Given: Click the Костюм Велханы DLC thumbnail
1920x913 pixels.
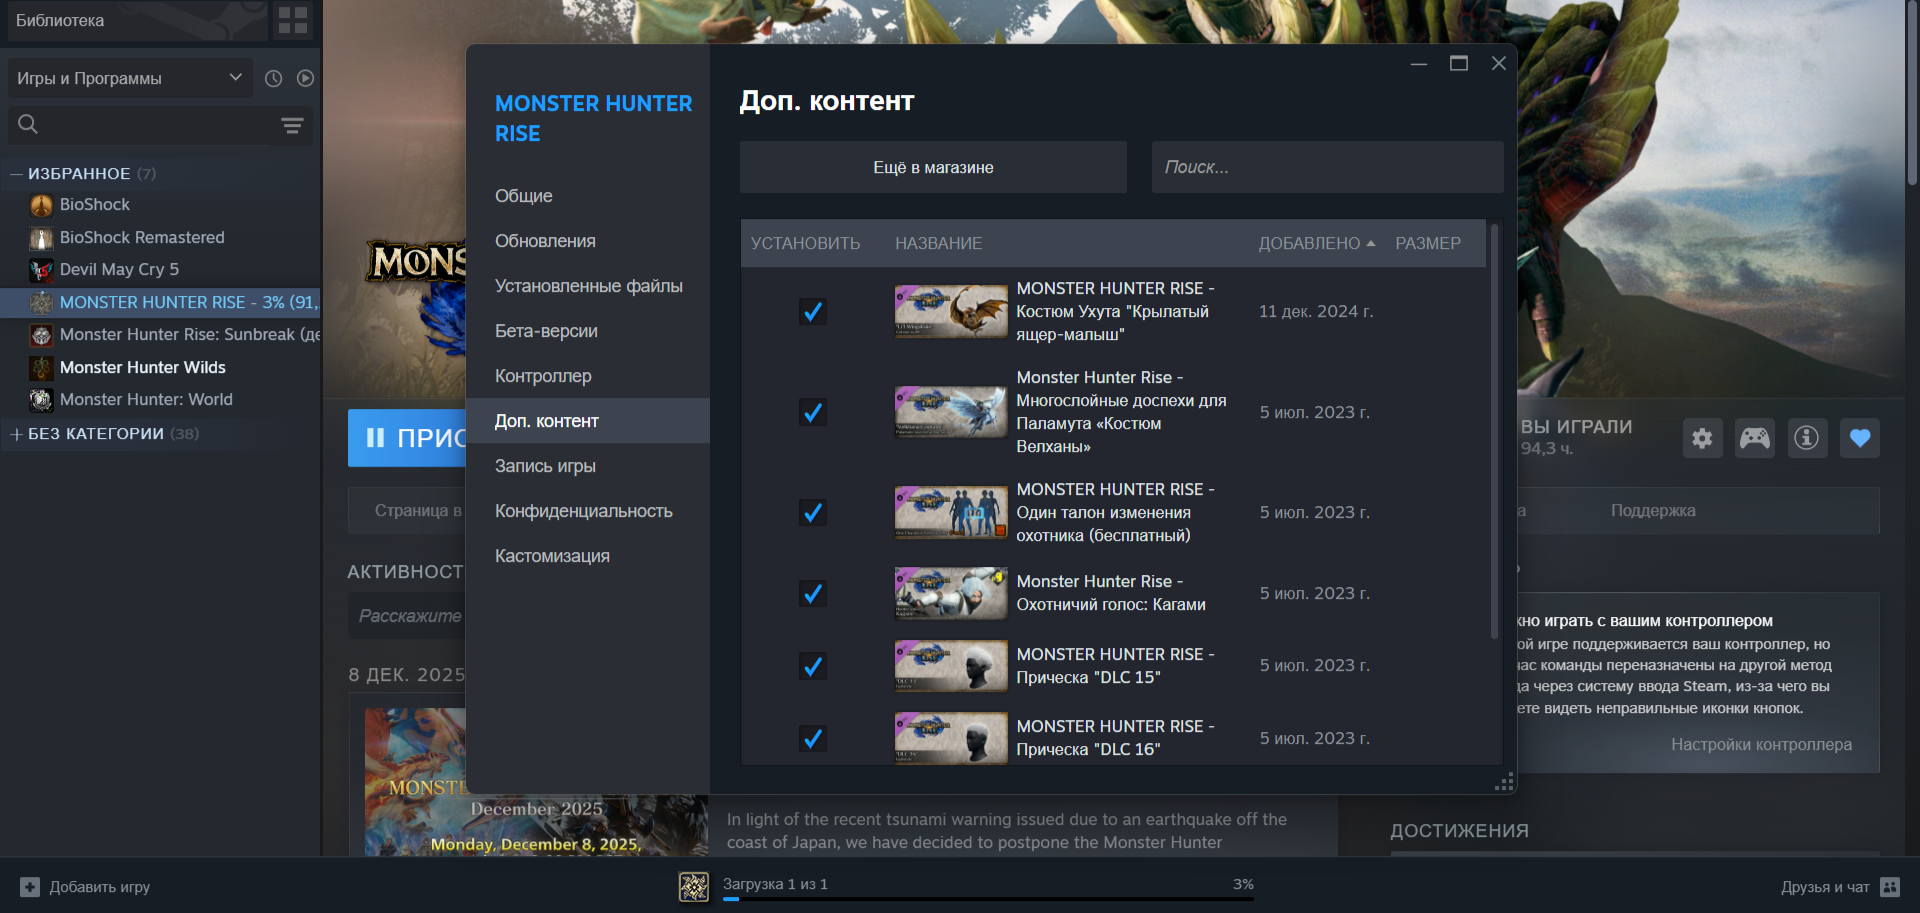Looking at the screenshot, I should pos(951,412).
